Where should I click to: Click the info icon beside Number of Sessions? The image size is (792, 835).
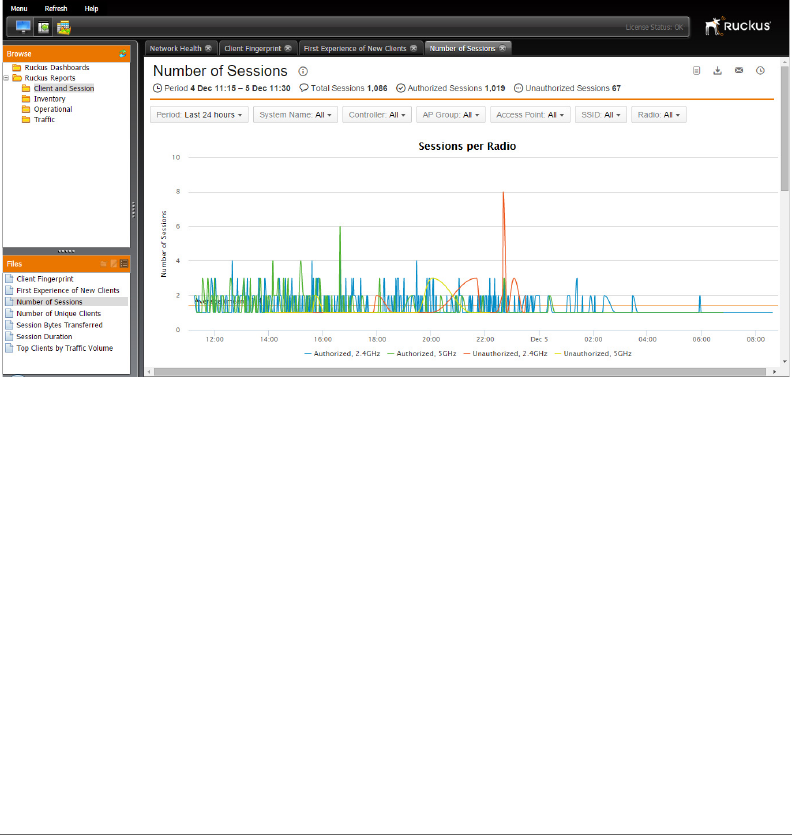point(303,71)
